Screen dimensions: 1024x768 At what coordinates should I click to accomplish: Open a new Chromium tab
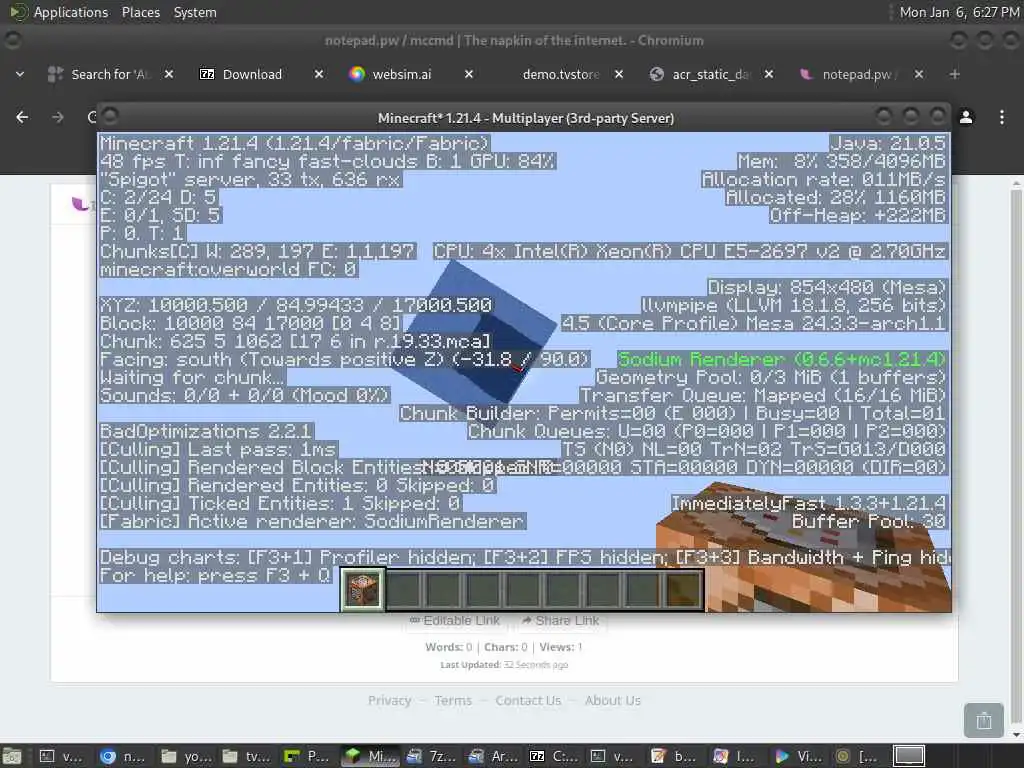pos(955,74)
